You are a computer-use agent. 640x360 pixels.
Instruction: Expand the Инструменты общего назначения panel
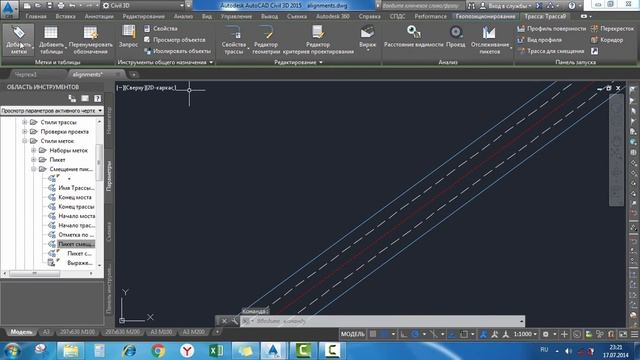coord(165,62)
